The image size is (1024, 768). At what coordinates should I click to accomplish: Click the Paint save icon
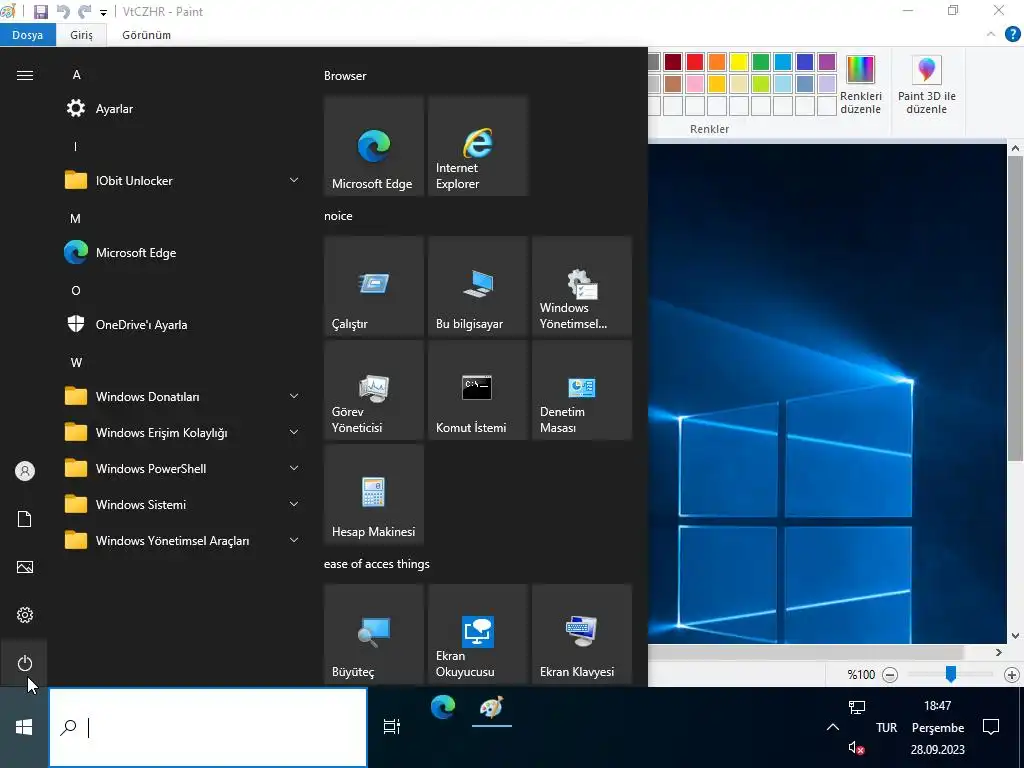coord(40,12)
